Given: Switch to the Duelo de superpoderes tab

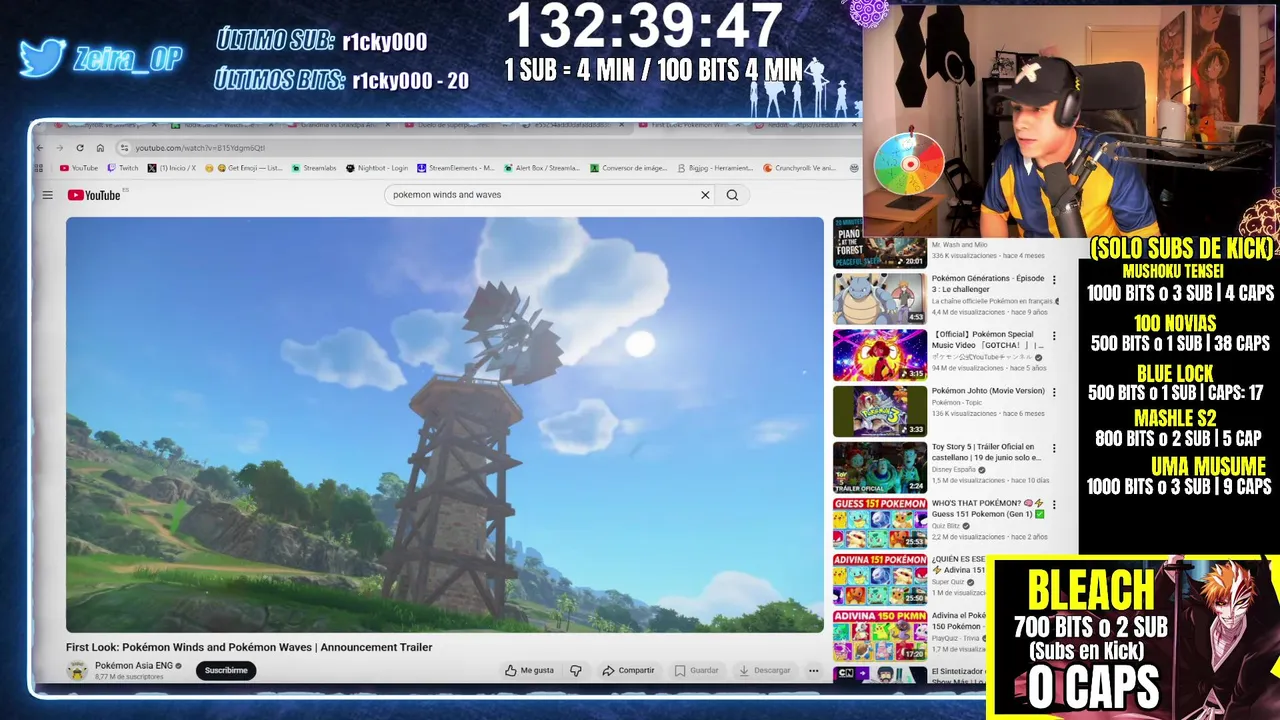Looking at the screenshot, I should [x=455, y=125].
